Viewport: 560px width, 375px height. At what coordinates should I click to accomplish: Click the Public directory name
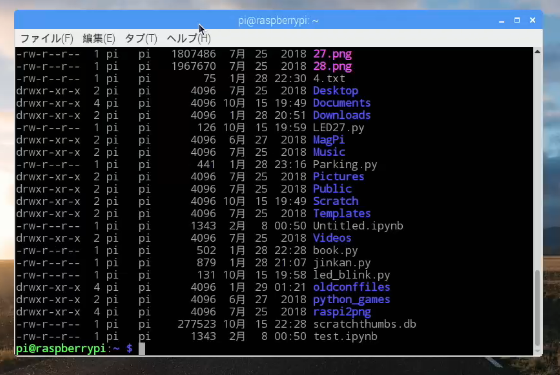click(332, 189)
